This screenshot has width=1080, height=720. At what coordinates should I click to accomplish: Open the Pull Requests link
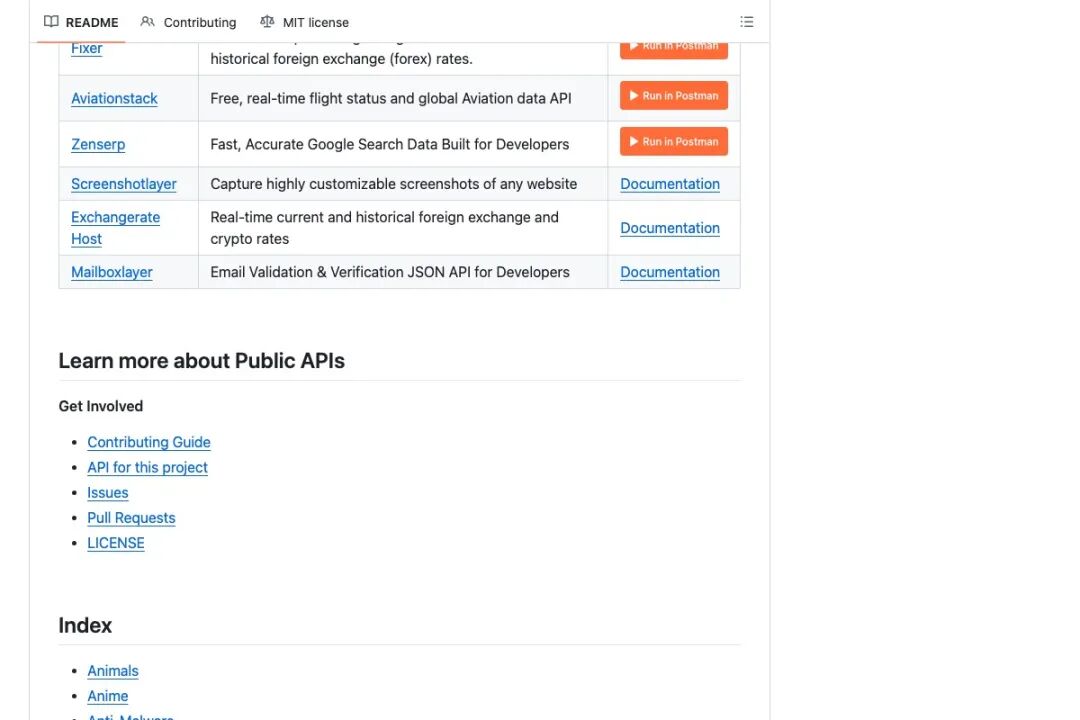click(x=131, y=518)
